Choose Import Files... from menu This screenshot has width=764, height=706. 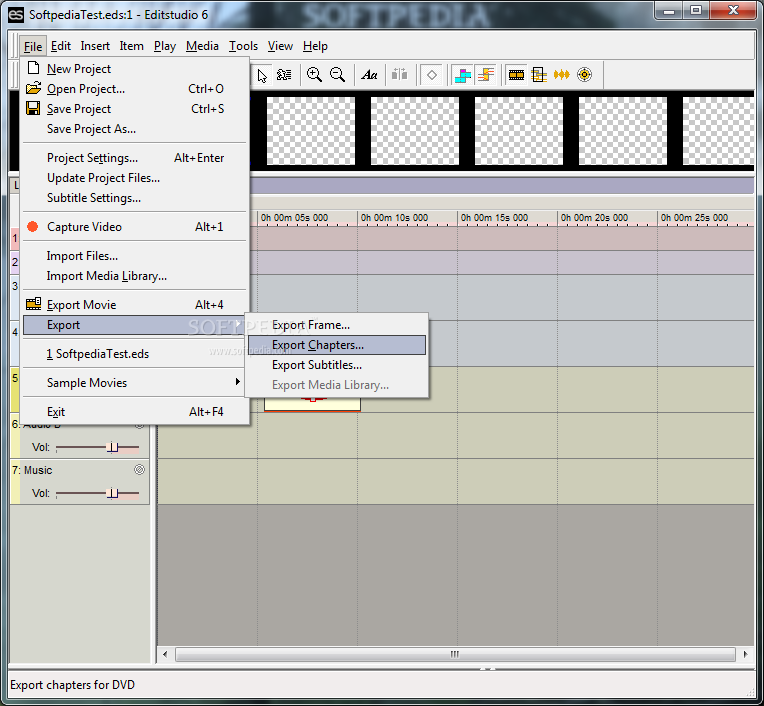(x=134, y=256)
